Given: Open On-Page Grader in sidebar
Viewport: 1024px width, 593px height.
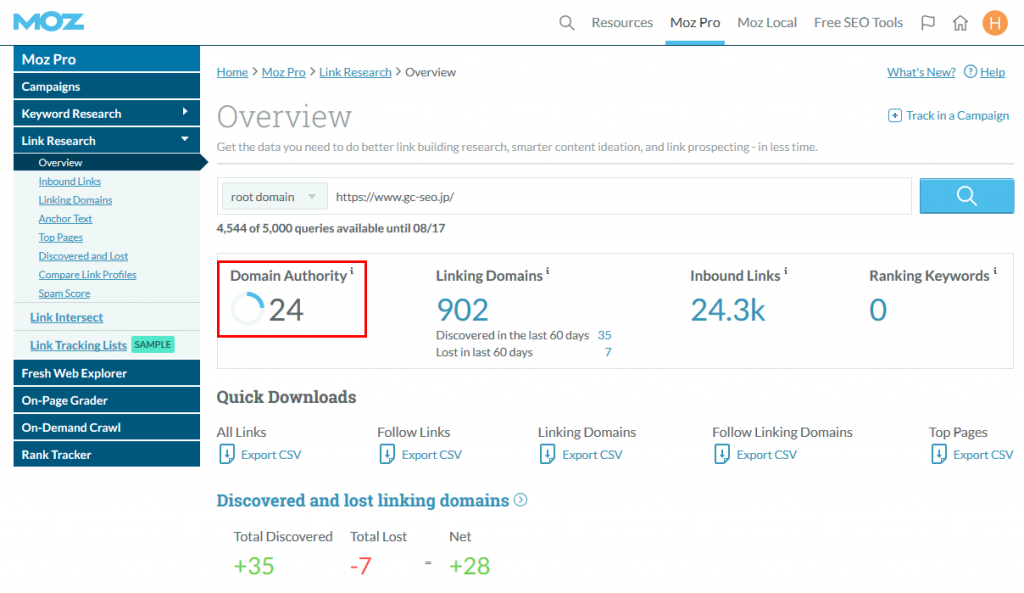Looking at the screenshot, I should tap(106, 400).
